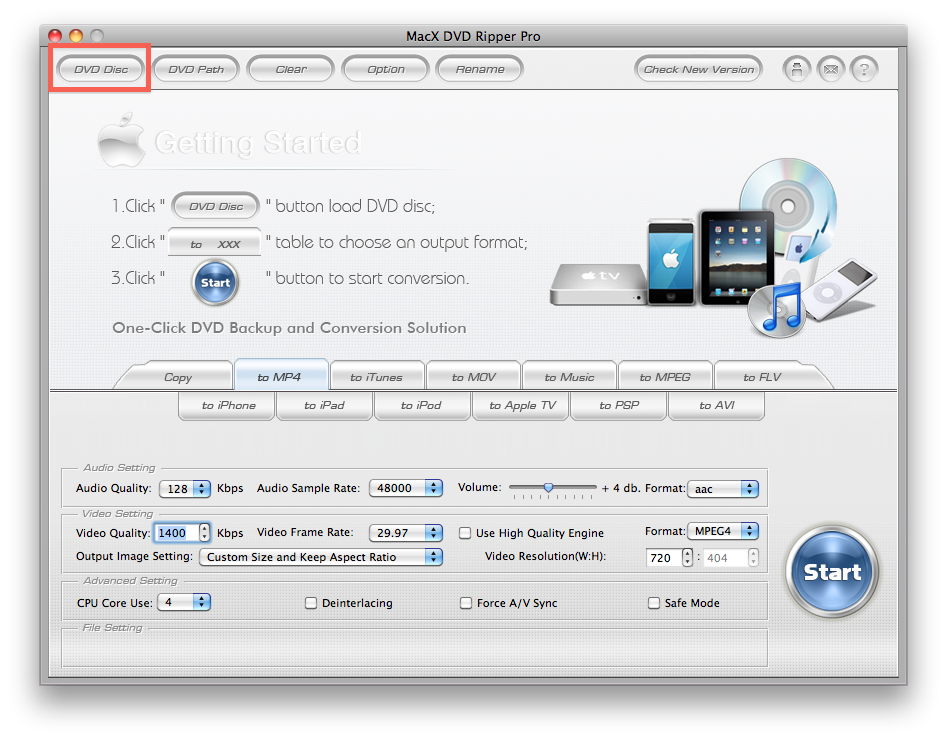Open help with the question mark icon
This screenshot has width=947, height=740.
[864, 69]
